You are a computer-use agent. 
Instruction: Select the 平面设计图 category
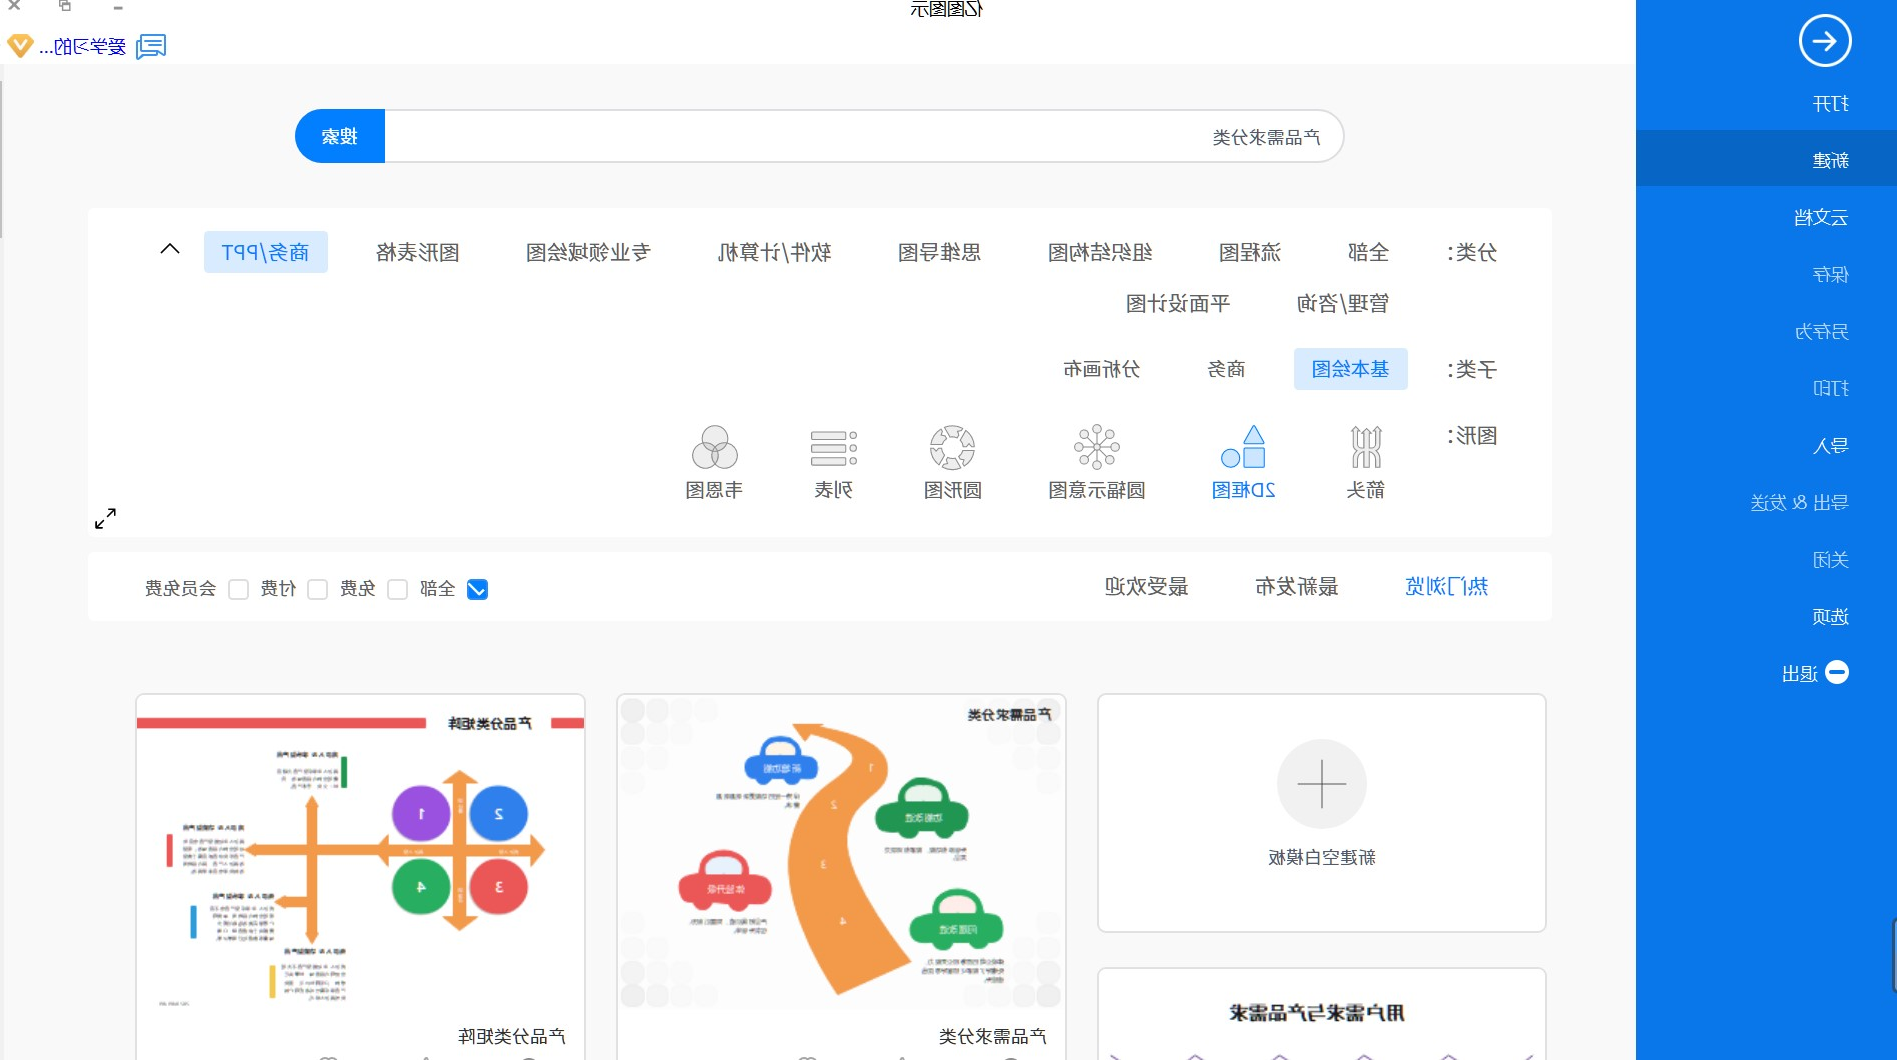(1178, 303)
